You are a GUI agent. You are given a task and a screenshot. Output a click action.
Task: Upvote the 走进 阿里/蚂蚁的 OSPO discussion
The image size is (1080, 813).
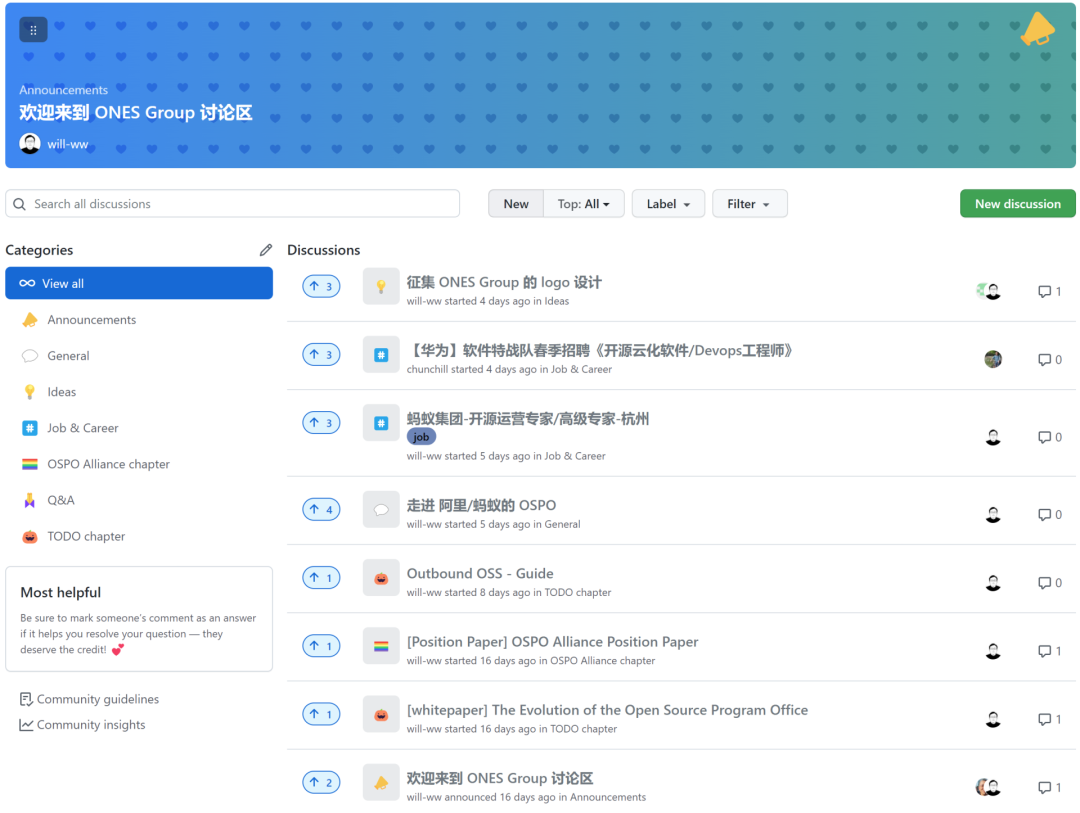[321, 509]
